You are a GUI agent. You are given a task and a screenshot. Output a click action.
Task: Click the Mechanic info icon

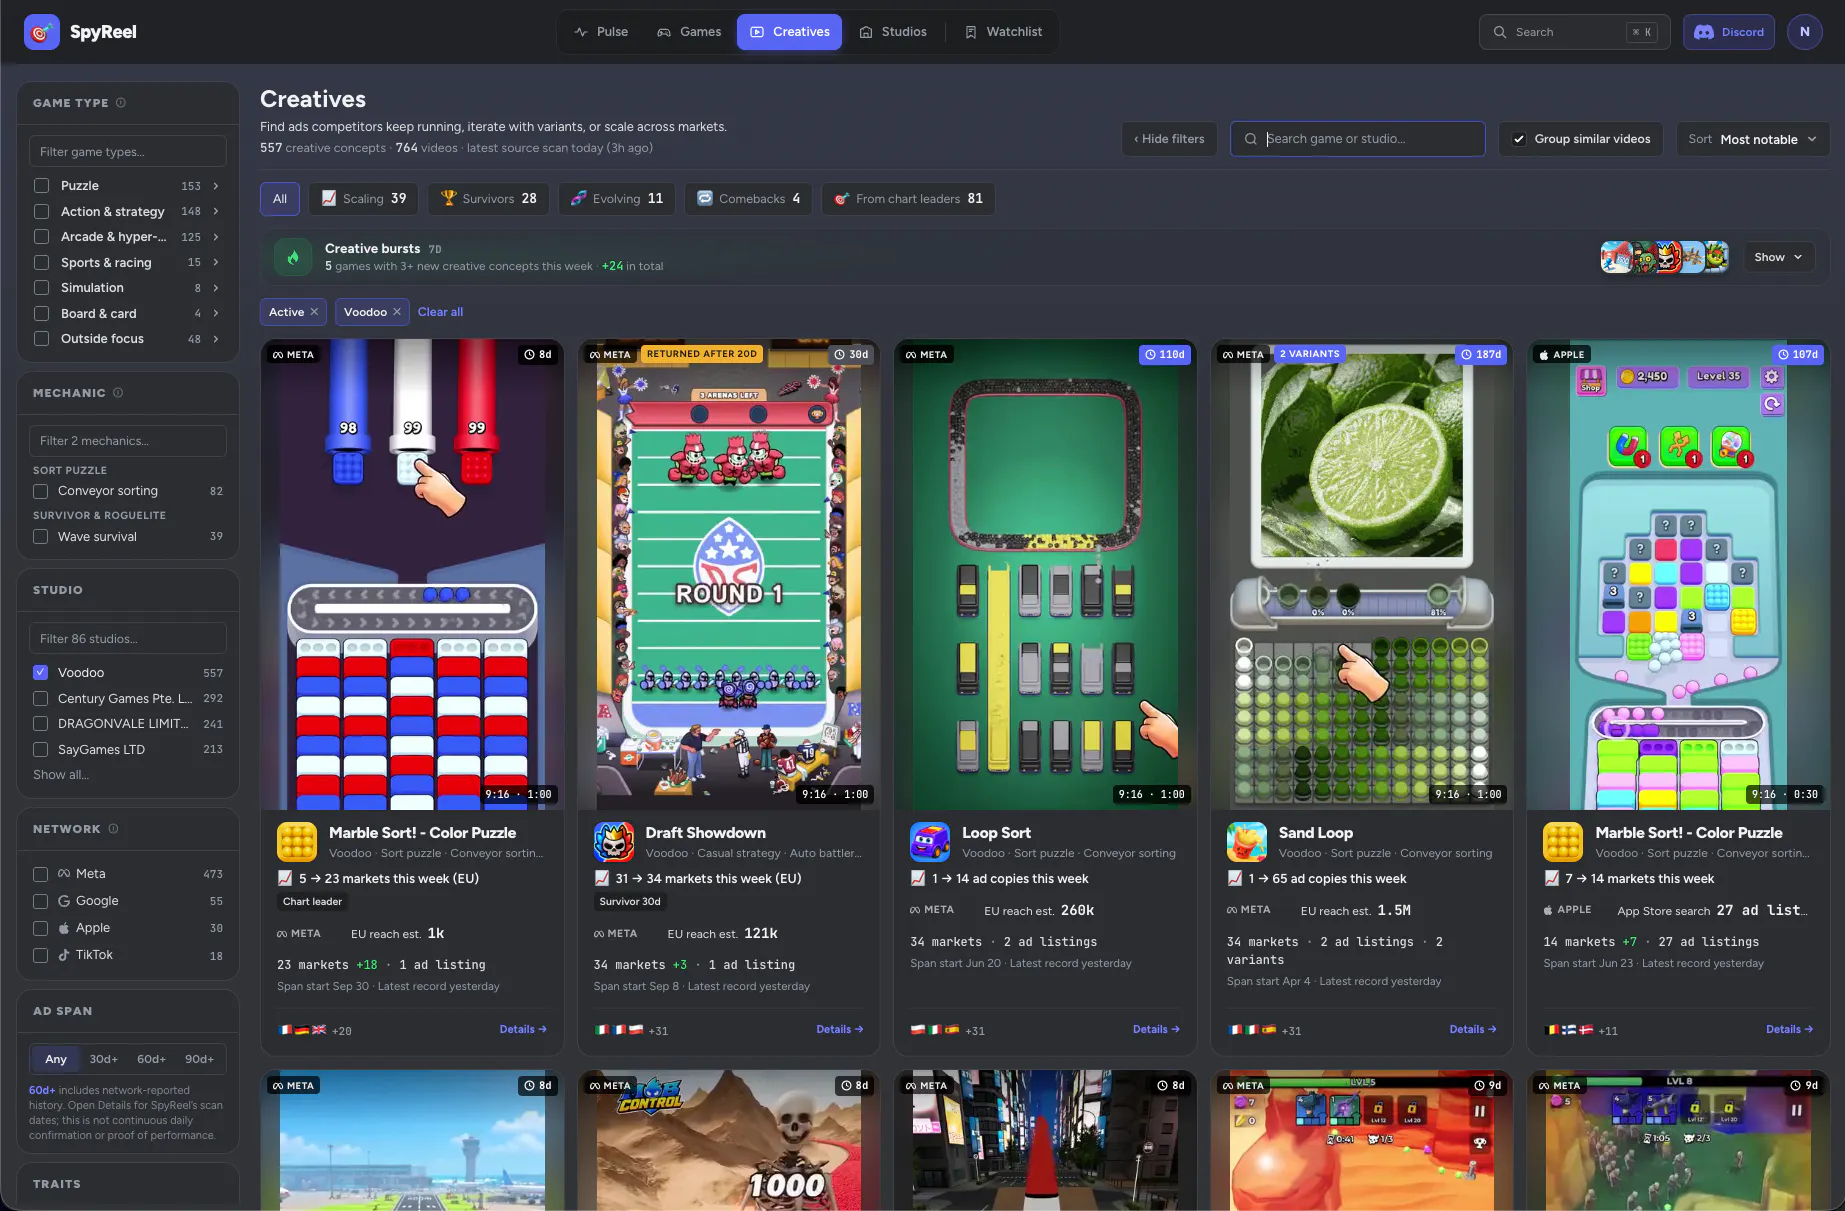(x=118, y=393)
